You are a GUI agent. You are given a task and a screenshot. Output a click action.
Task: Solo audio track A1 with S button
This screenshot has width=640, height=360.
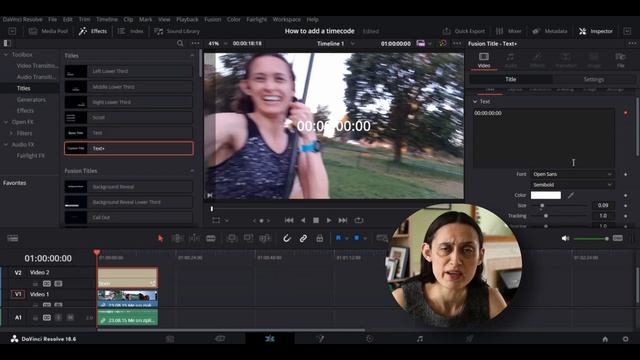[58, 317]
